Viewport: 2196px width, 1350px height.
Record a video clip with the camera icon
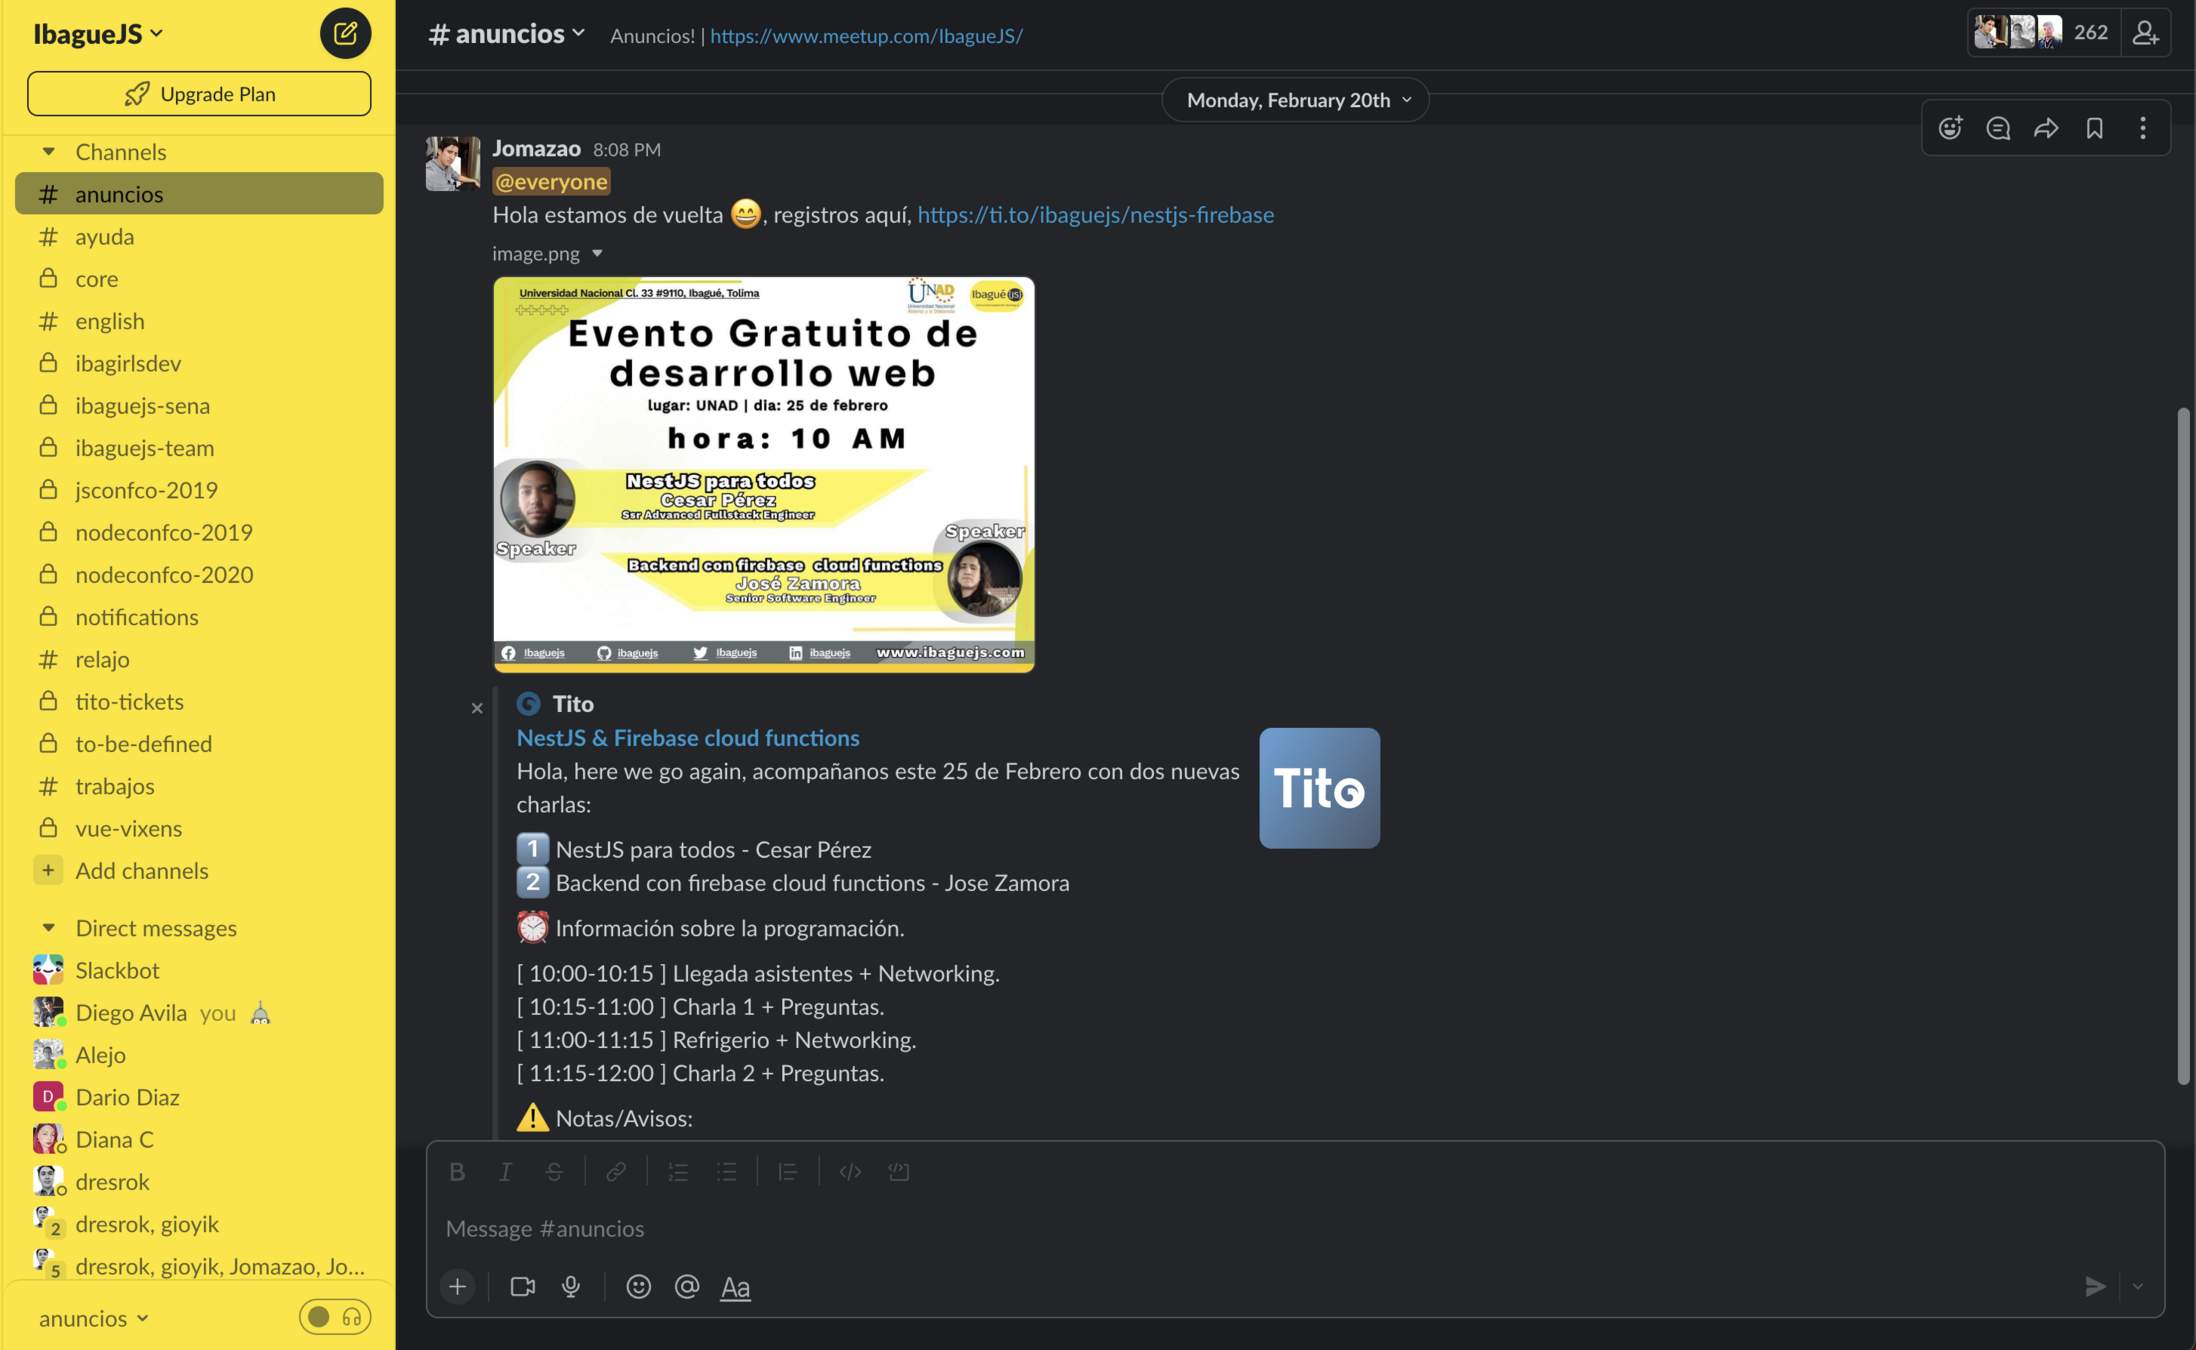(522, 1286)
